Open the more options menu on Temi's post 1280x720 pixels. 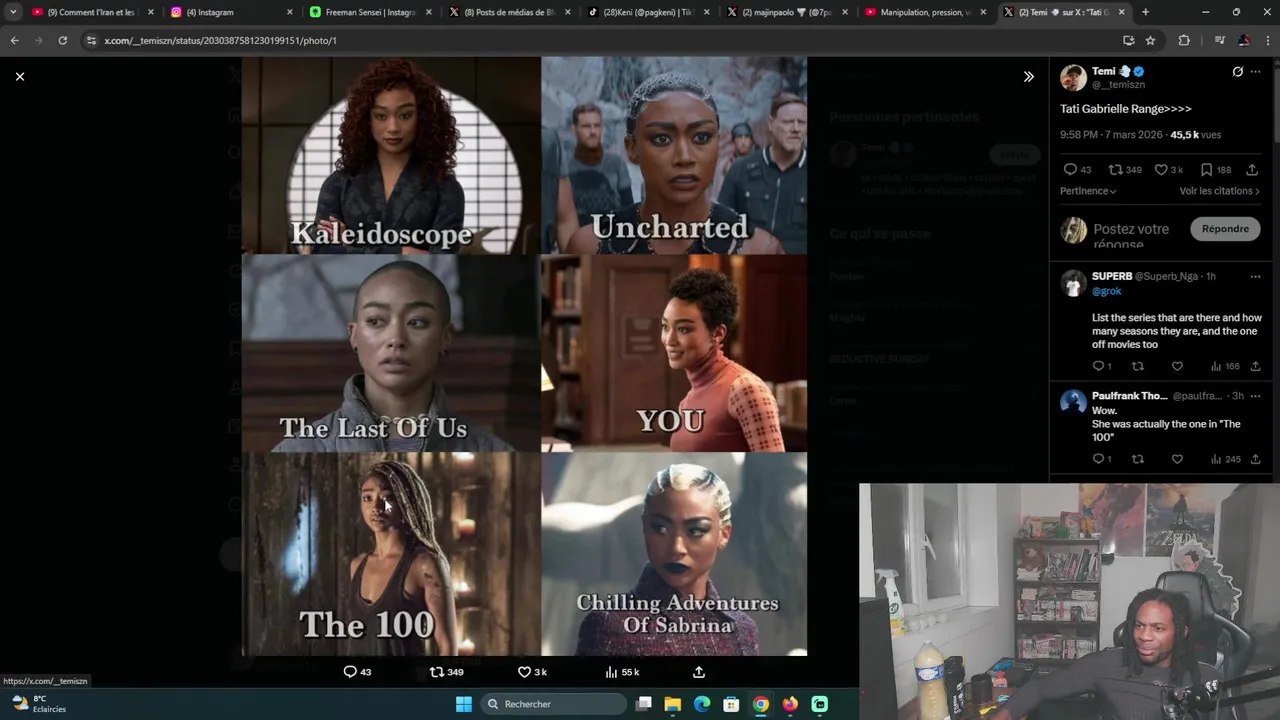(x=1256, y=72)
